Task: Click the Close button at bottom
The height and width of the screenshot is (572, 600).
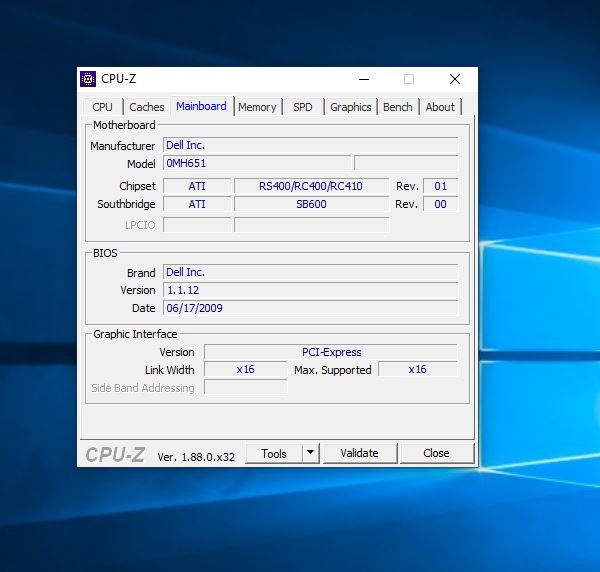Action: [436, 453]
